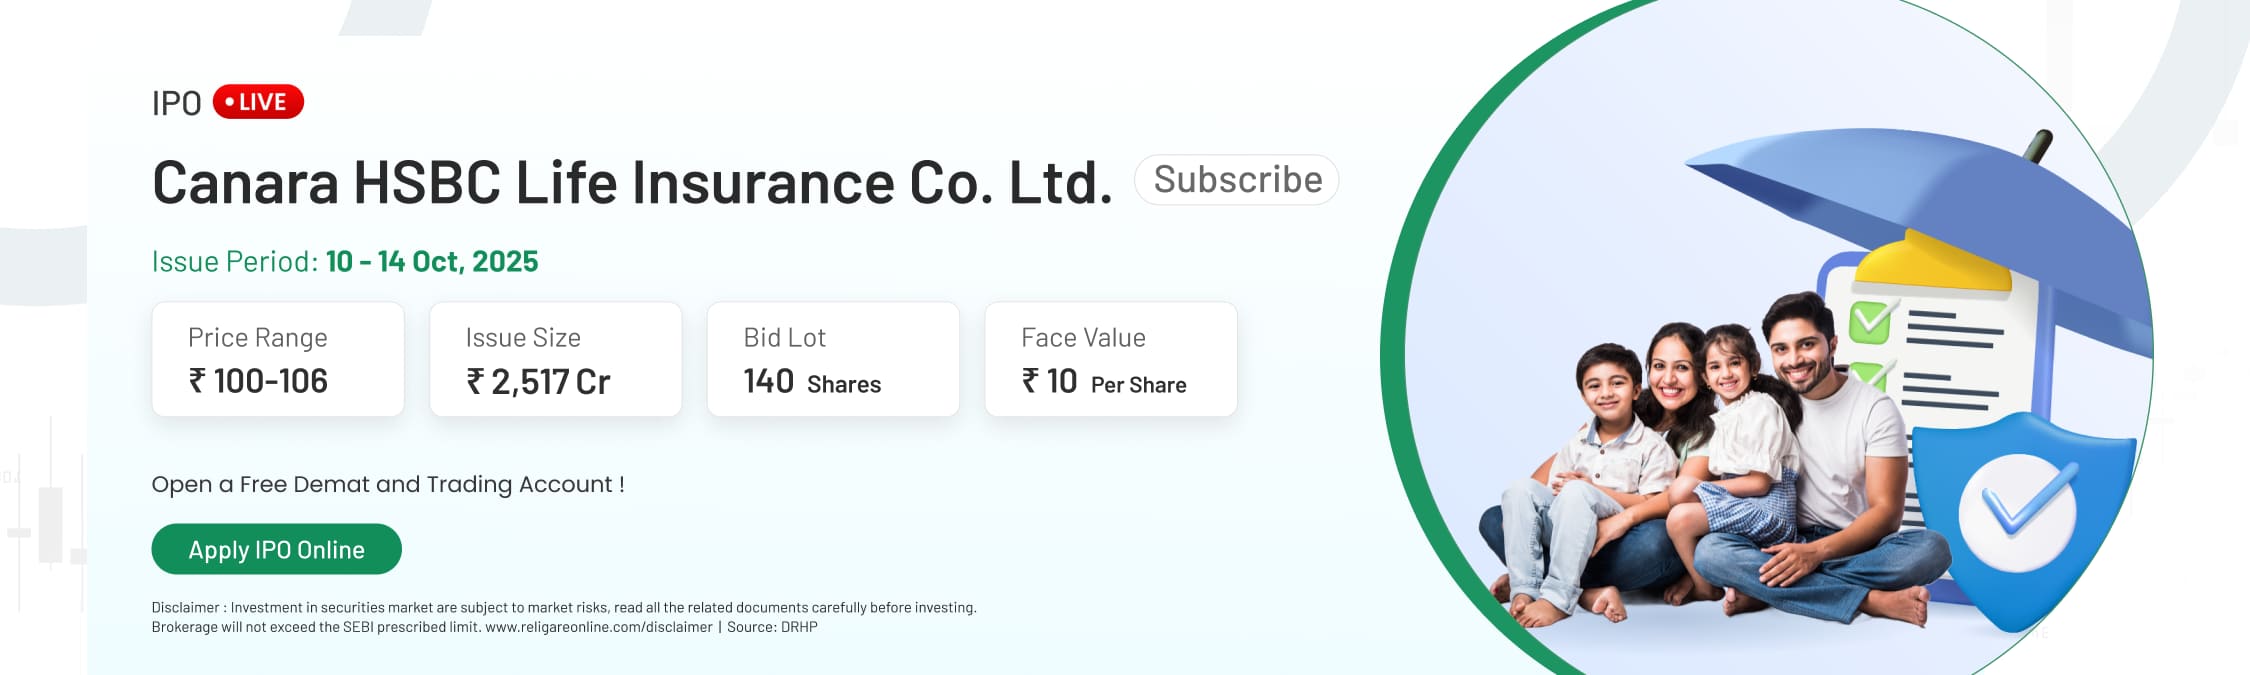The width and height of the screenshot is (2250, 675).
Task: Click the Source: DRHP text
Action: [772, 627]
